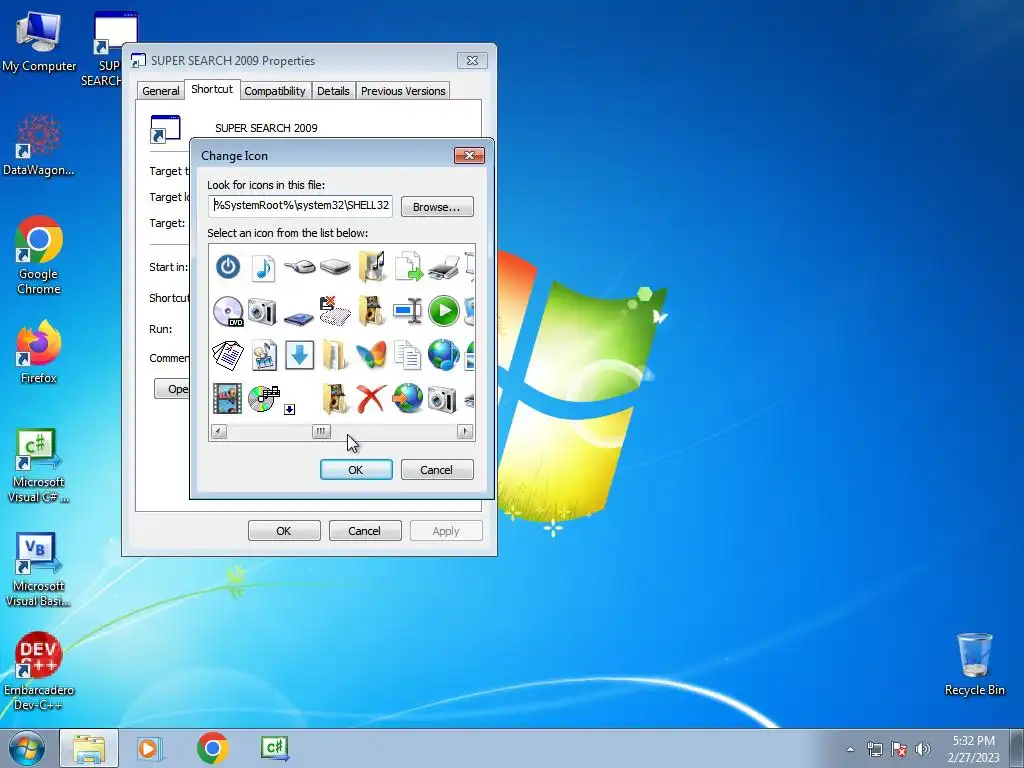Click Browse to choose icon file
Image resolution: width=1024 pixels, height=768 pixels.
[437, 206]
